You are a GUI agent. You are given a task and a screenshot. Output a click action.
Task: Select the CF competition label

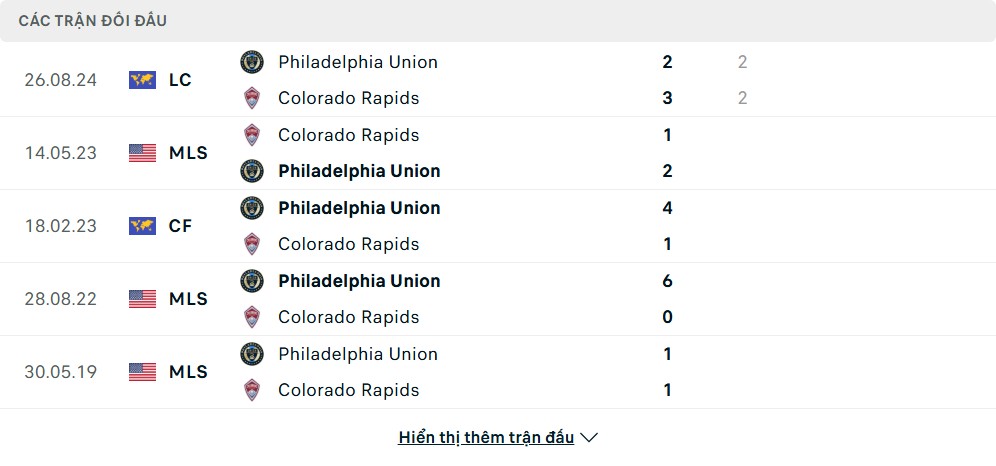[180, 226]
